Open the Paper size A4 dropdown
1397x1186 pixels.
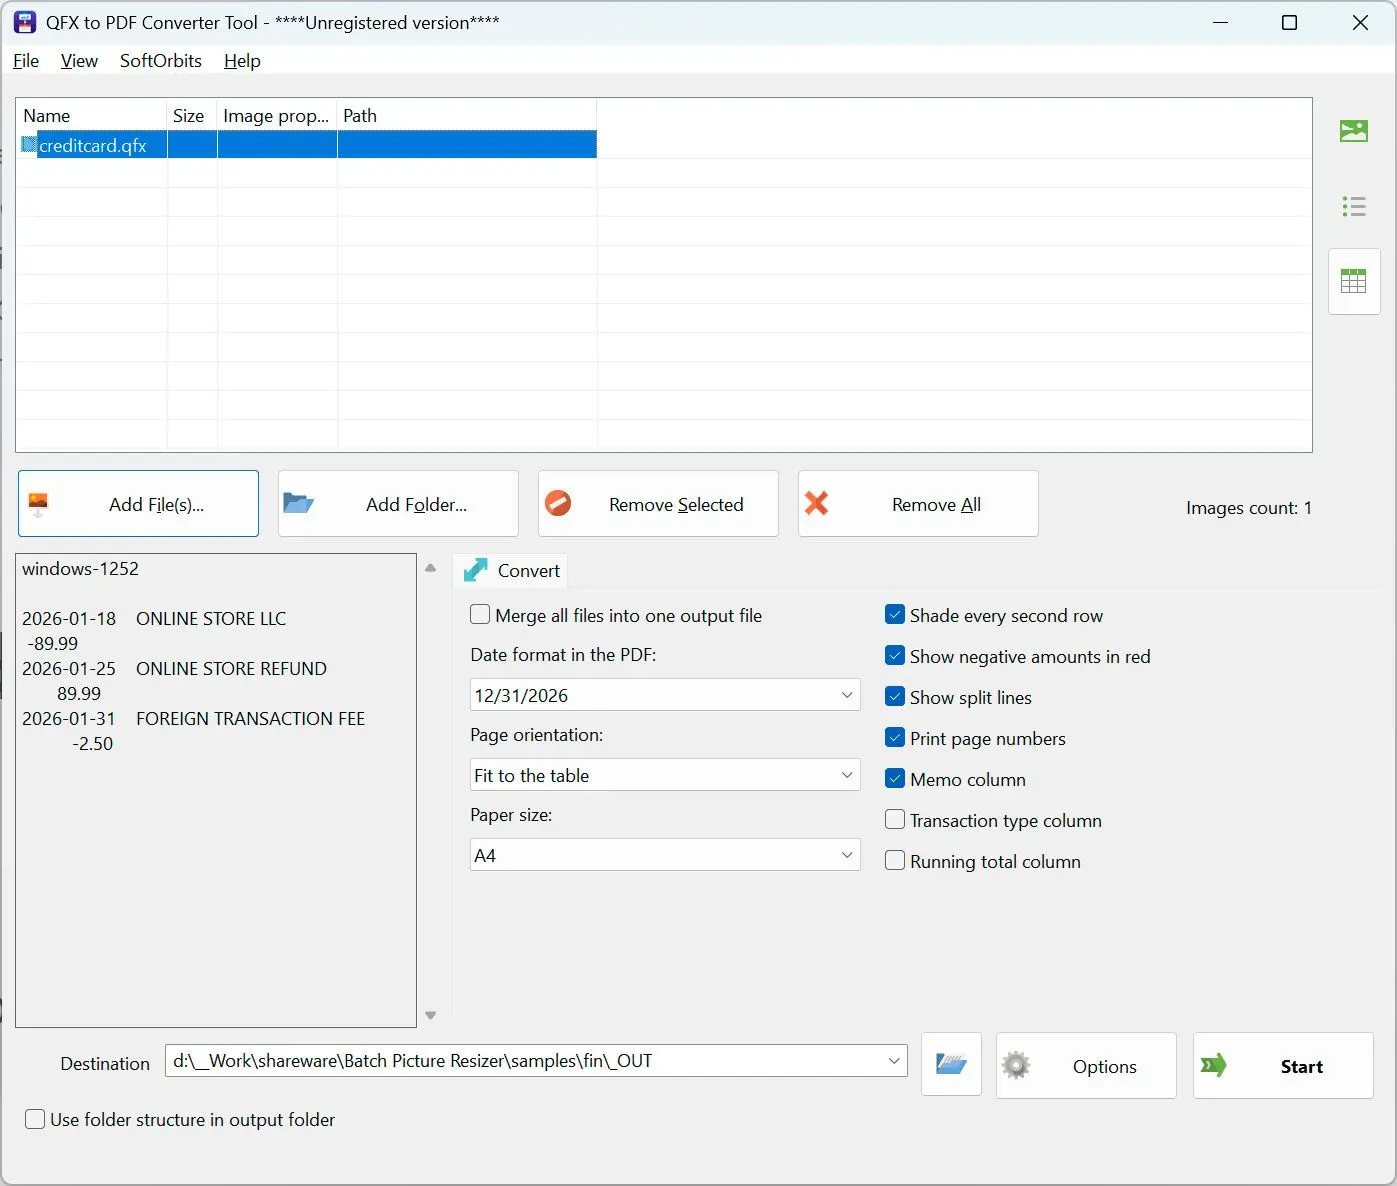(x=665, y=855)
